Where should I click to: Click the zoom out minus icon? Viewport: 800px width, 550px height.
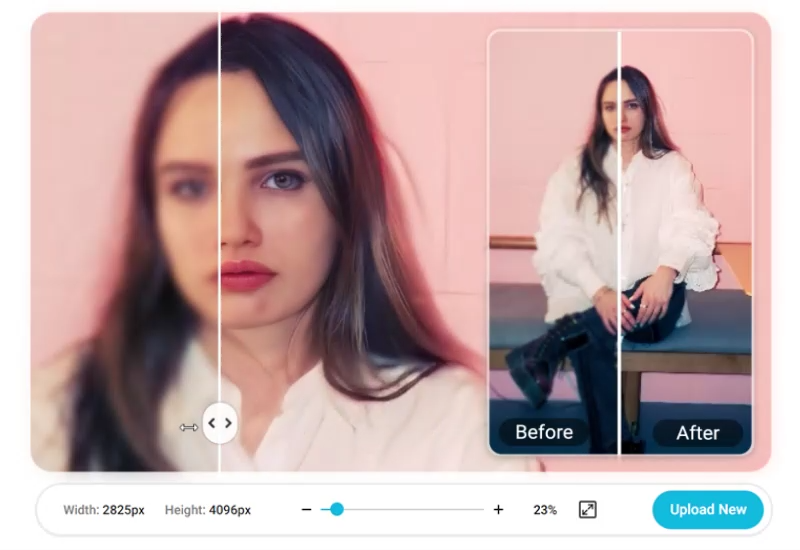tap(307, 510)
